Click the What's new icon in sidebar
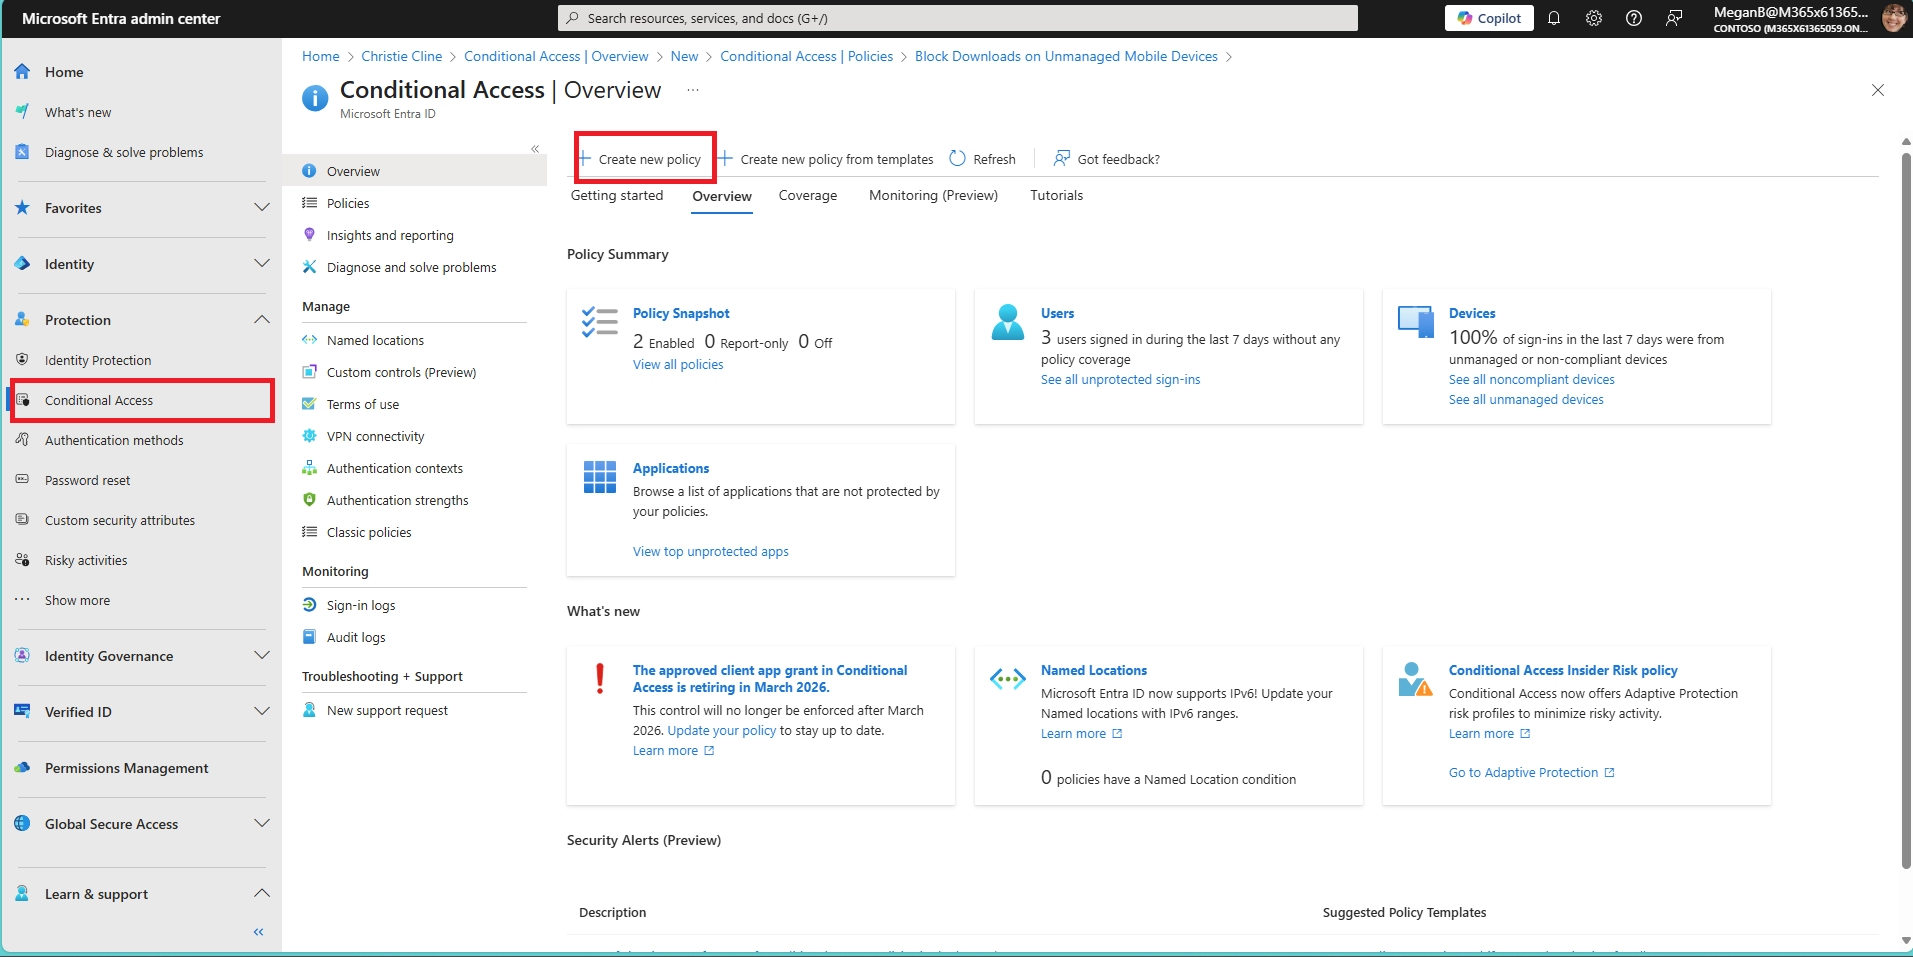Viewport: 1913px width, 957px height. click(22, 112)
